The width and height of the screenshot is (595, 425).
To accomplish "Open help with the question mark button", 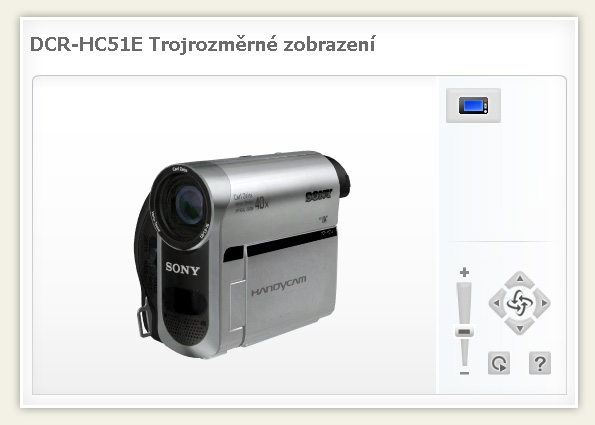I will [x=540, y=363].
